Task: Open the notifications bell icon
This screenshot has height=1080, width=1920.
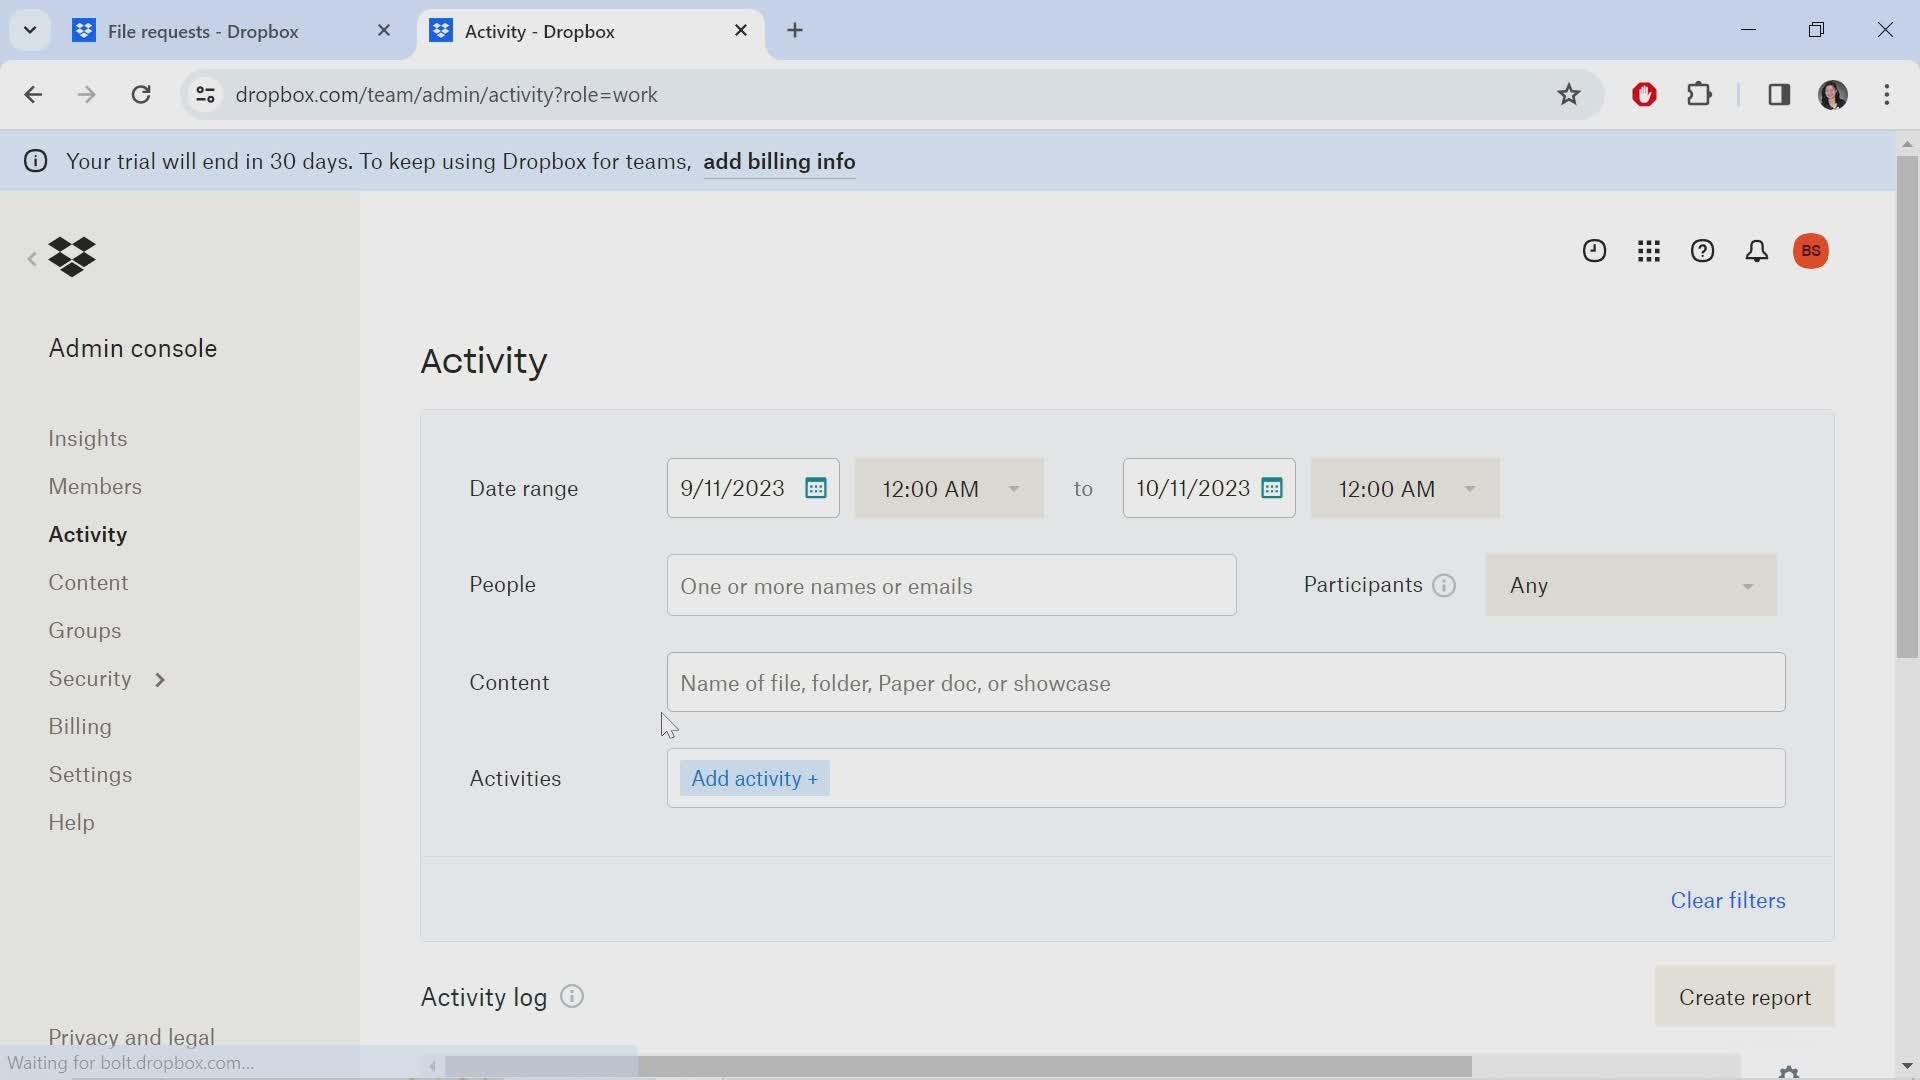Action: [1755, 251]
